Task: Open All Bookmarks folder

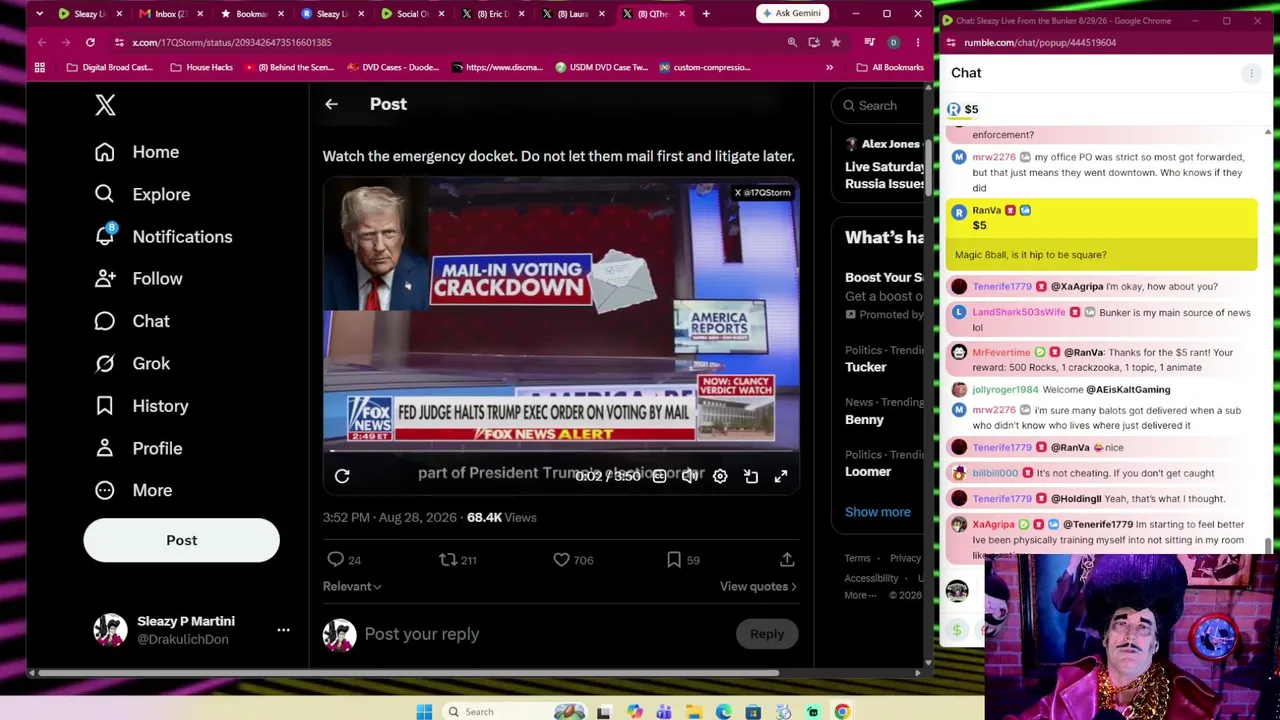Action: [890, 68]
